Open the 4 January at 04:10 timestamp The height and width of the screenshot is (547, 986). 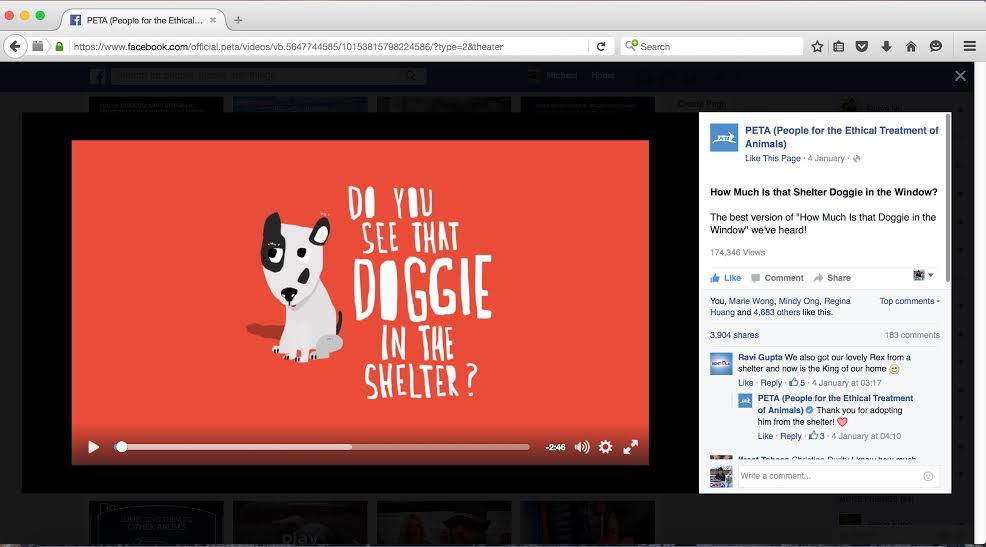[866, 436]
